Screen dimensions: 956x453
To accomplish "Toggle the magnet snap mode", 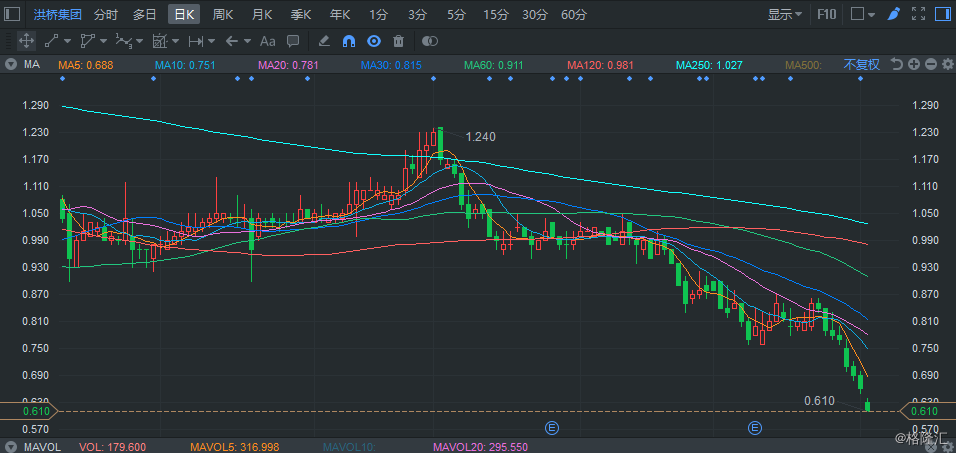I will pos(349,41).
